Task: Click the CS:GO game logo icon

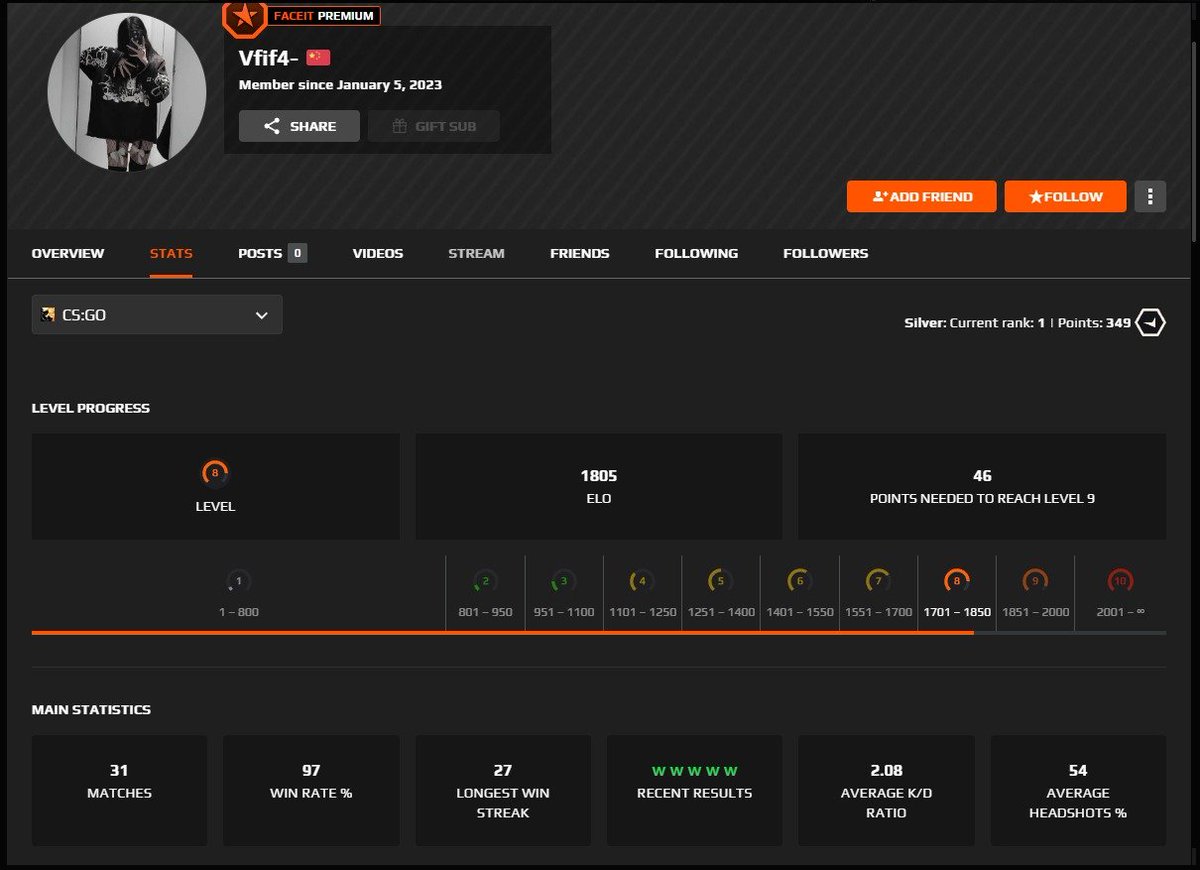Action: pos(48,315)
